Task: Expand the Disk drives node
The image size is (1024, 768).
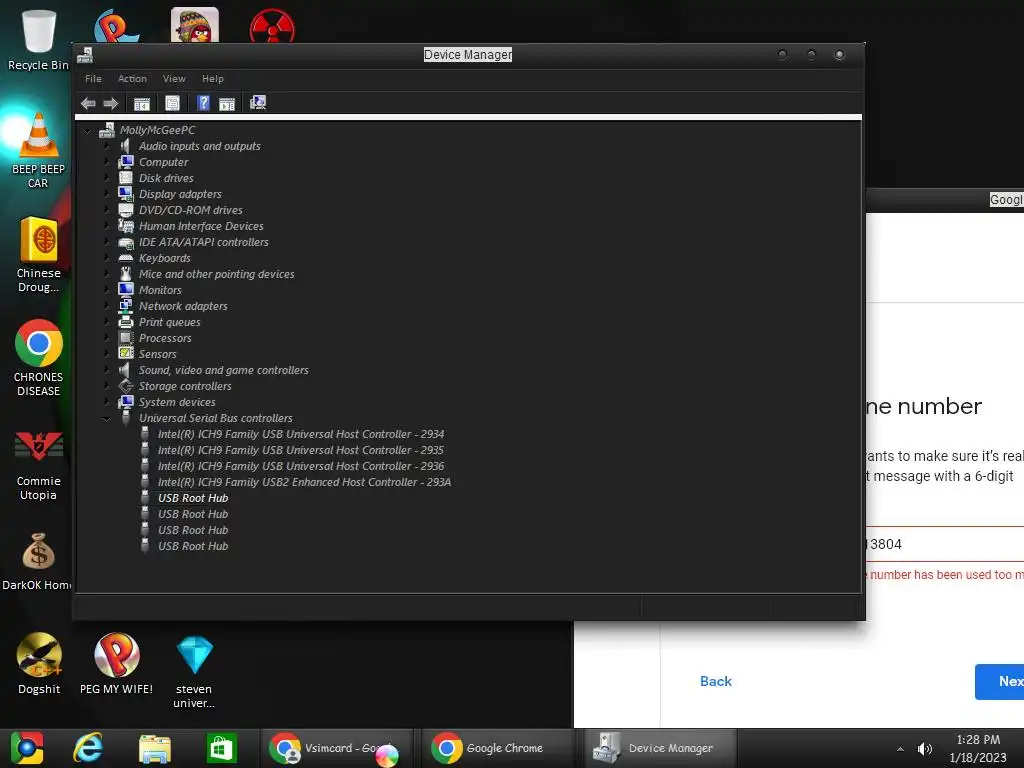Action: pos(107,178)
